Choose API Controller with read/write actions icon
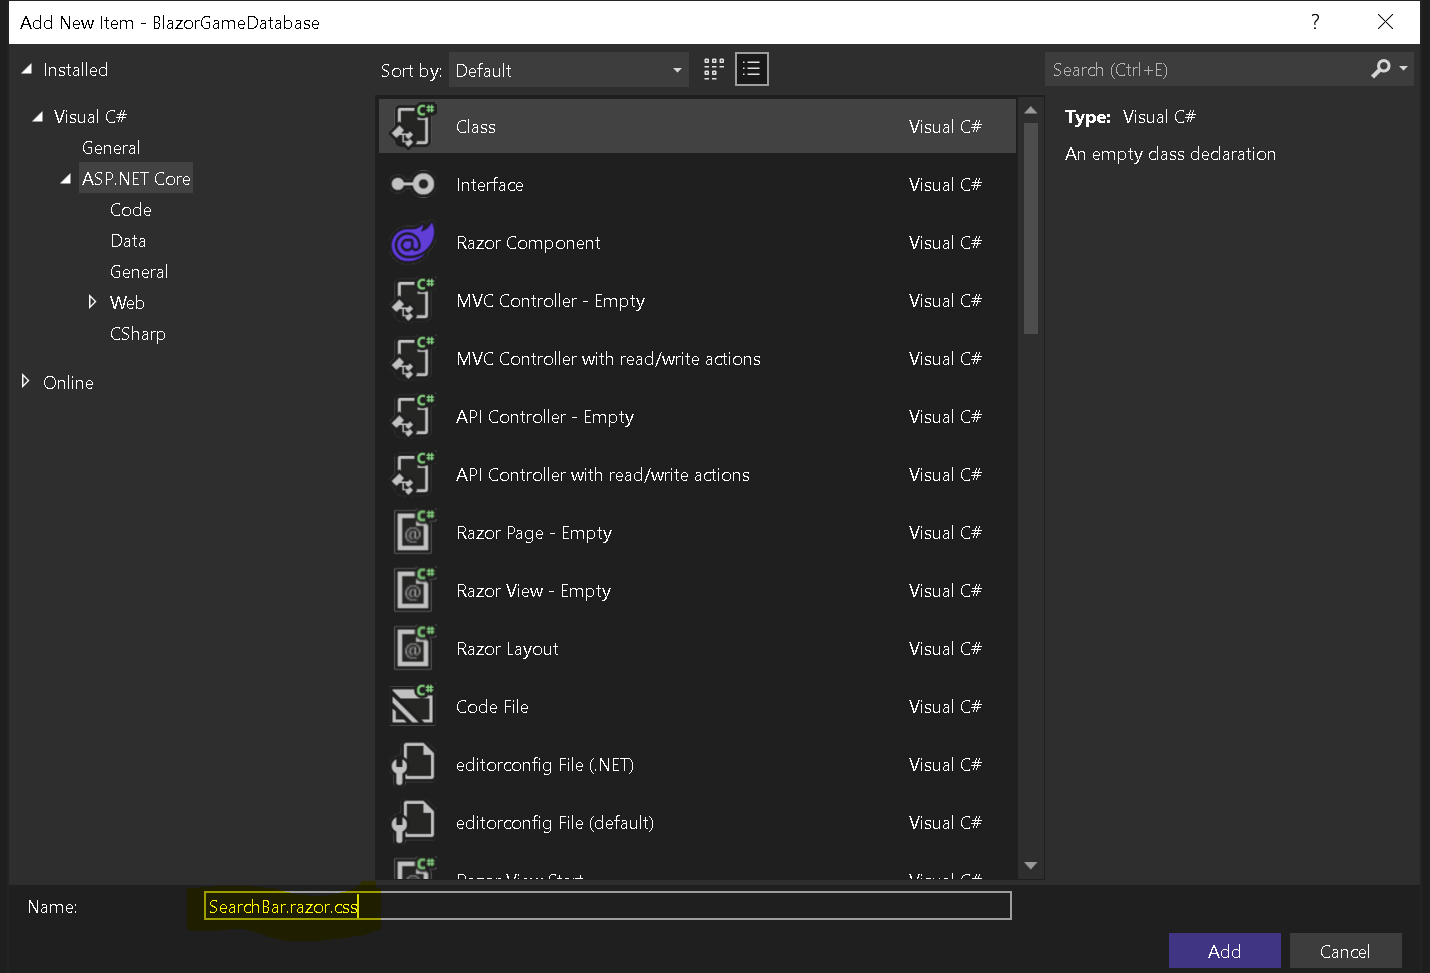The width and height of the screenshot is (1430, 973). pos(412,474)
